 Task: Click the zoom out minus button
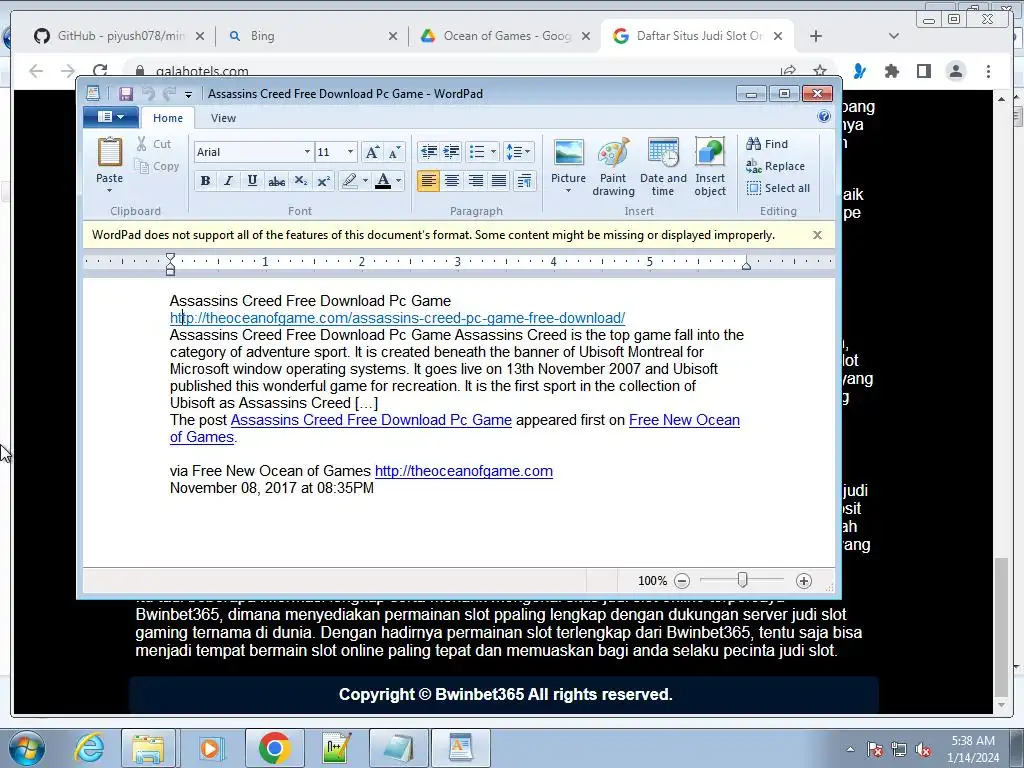click(x=682, y=581)
